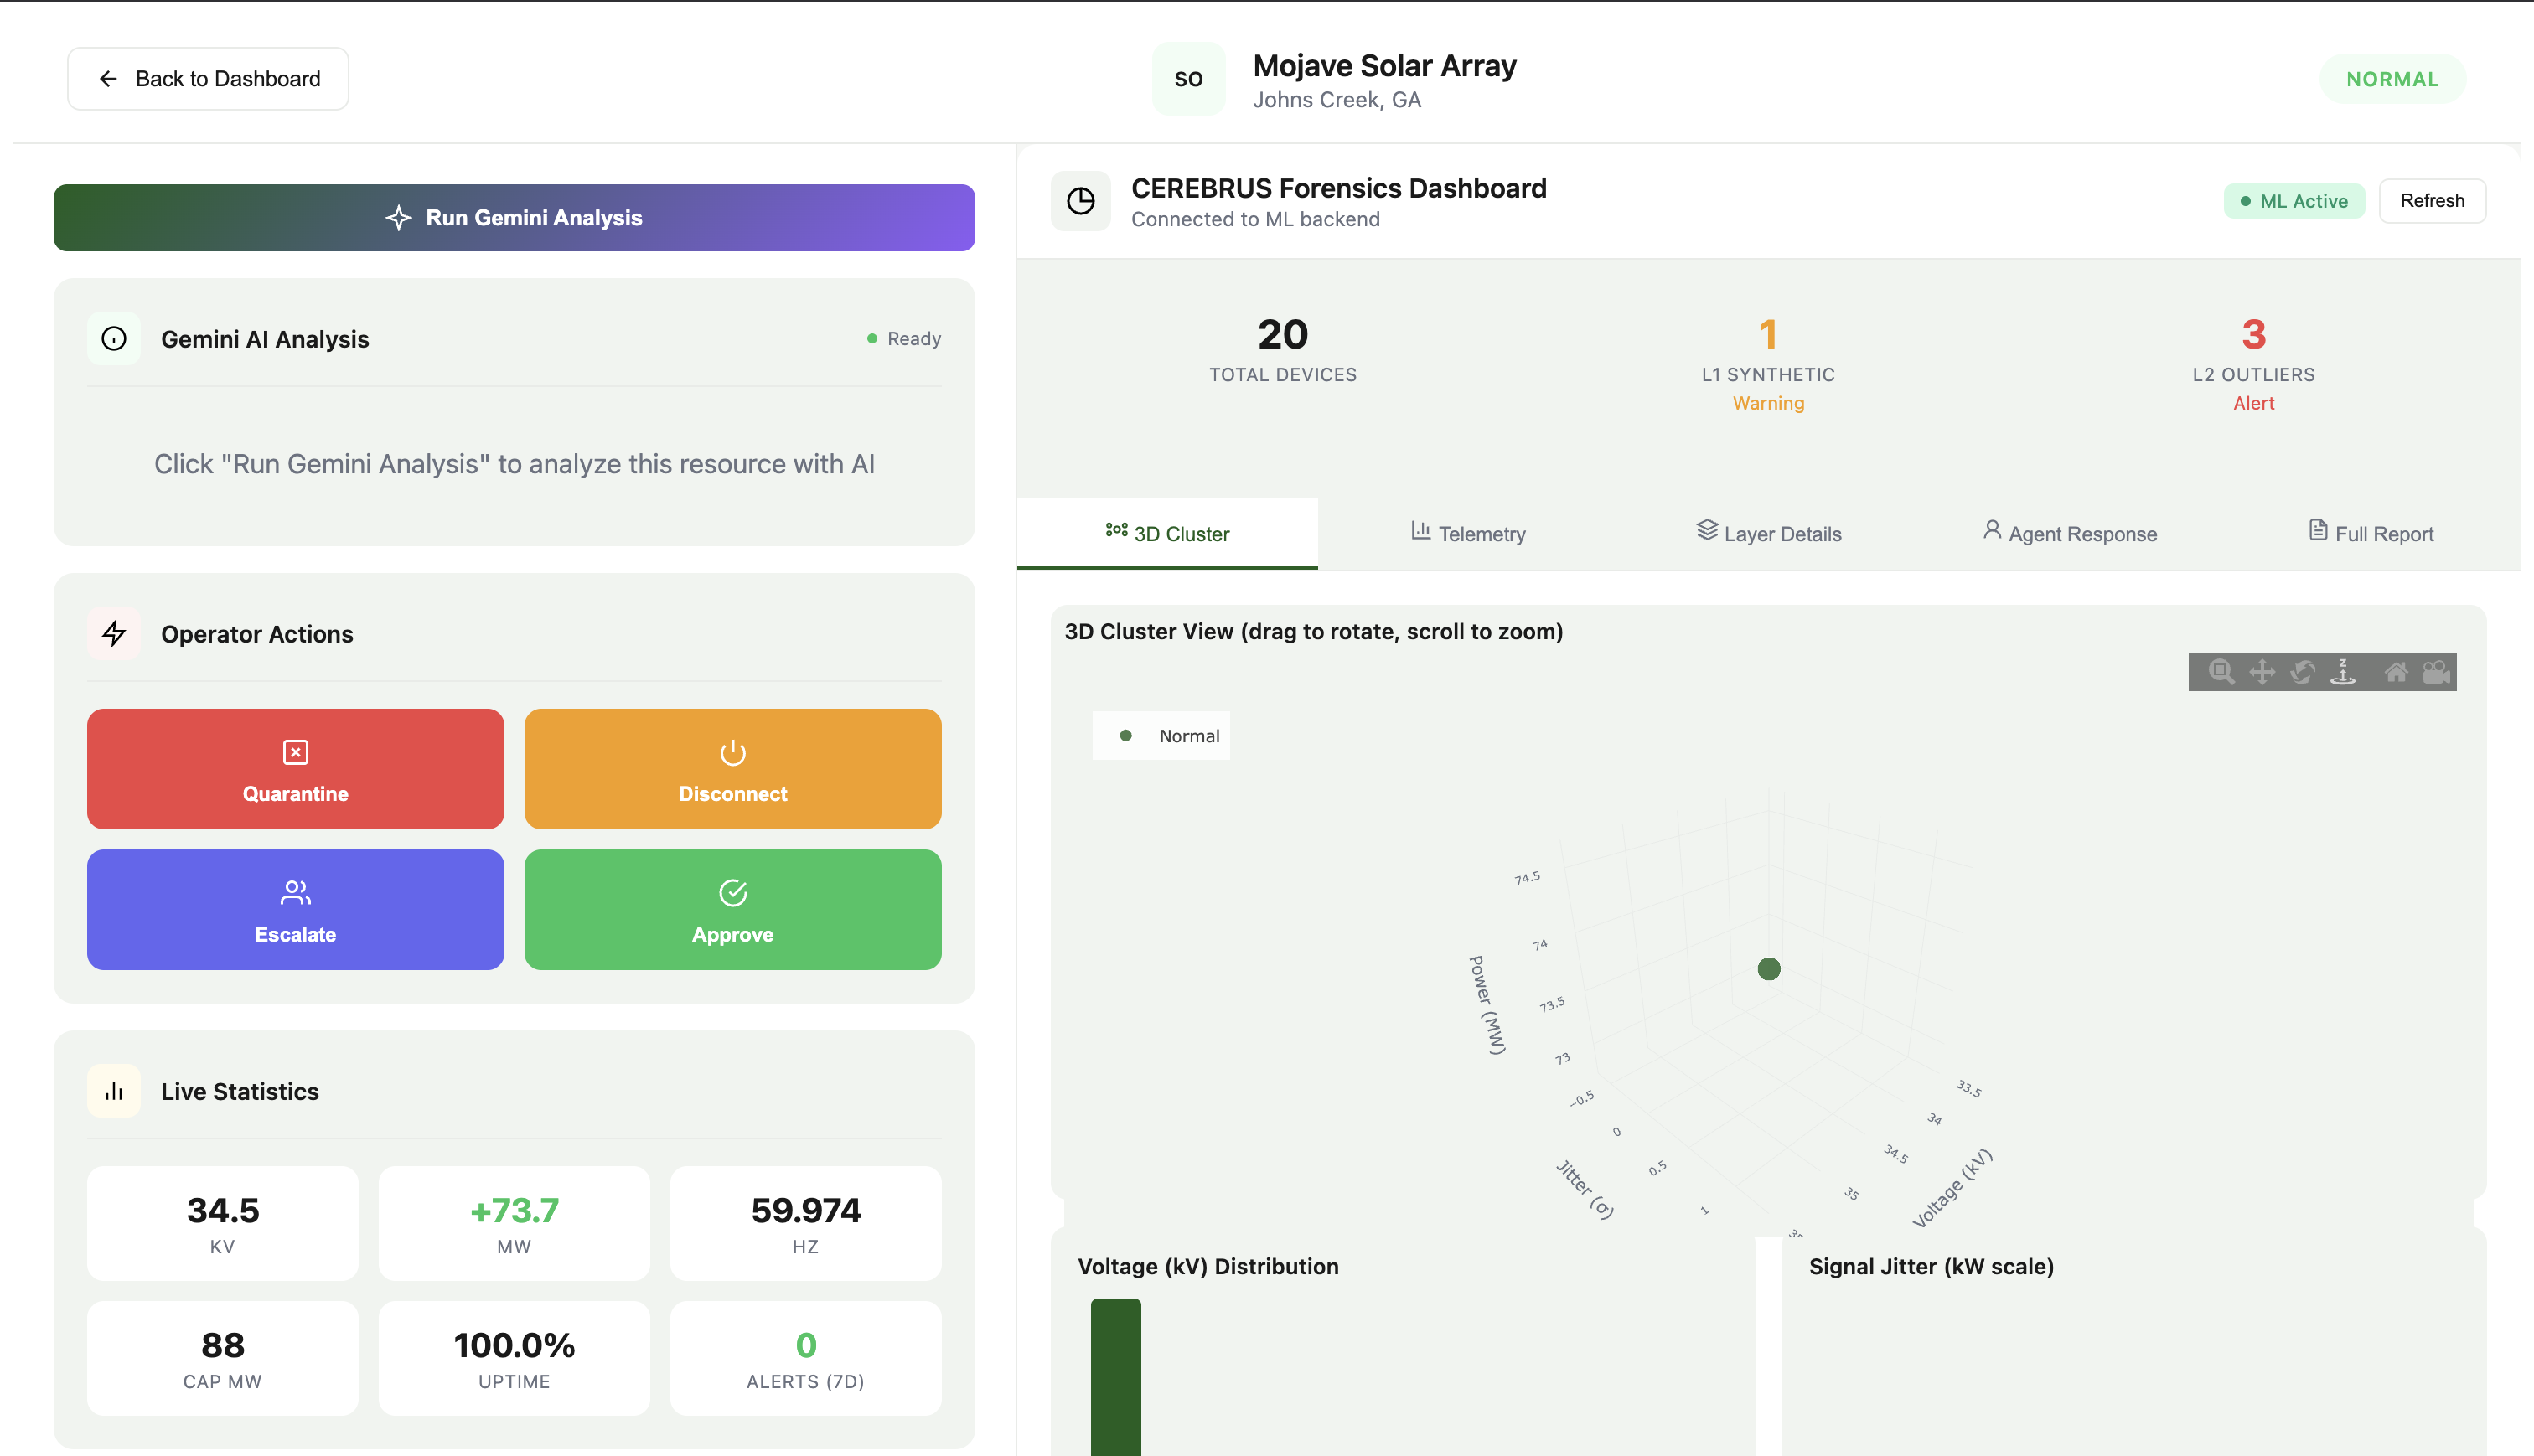Toggle the Normal legend entry in cluster plot
The width and height of the screenshot is (2534, 1456).
(1187, 736)
